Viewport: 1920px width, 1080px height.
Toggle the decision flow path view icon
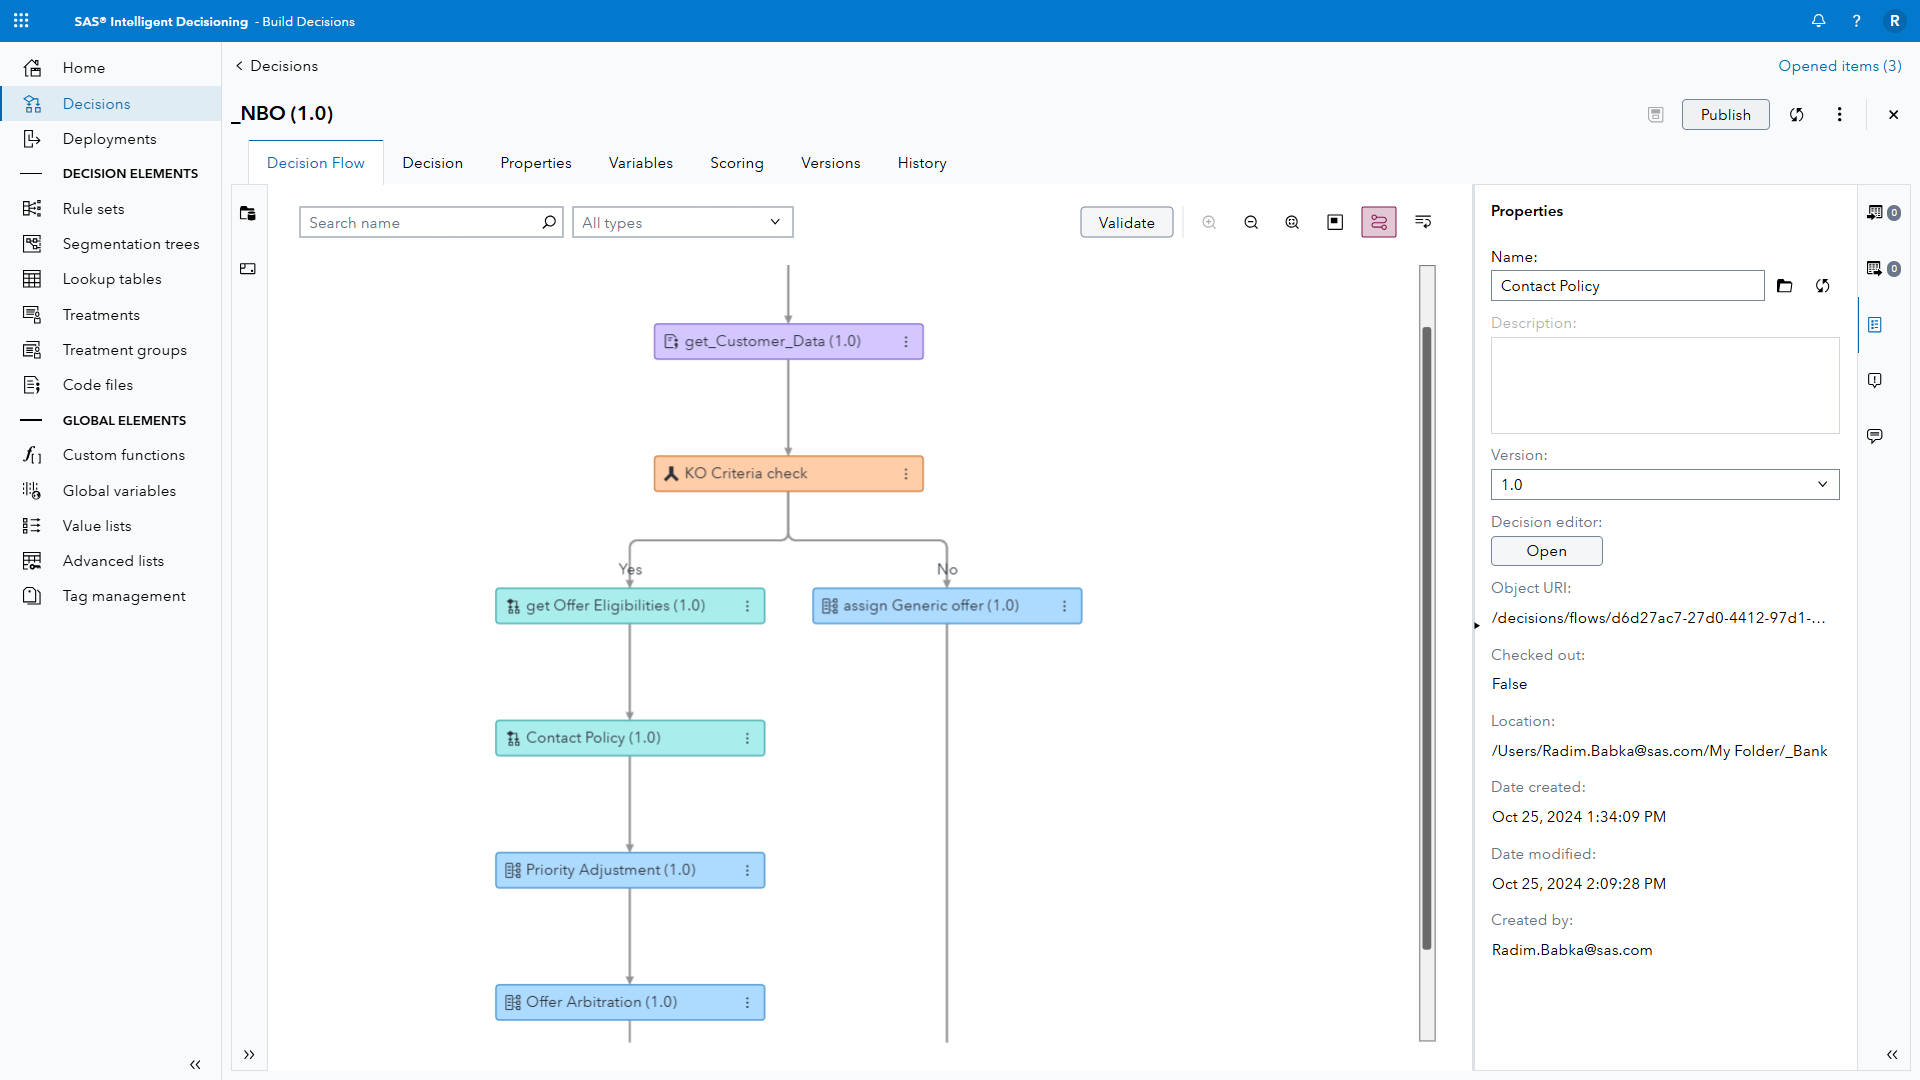coord(1378,222)
